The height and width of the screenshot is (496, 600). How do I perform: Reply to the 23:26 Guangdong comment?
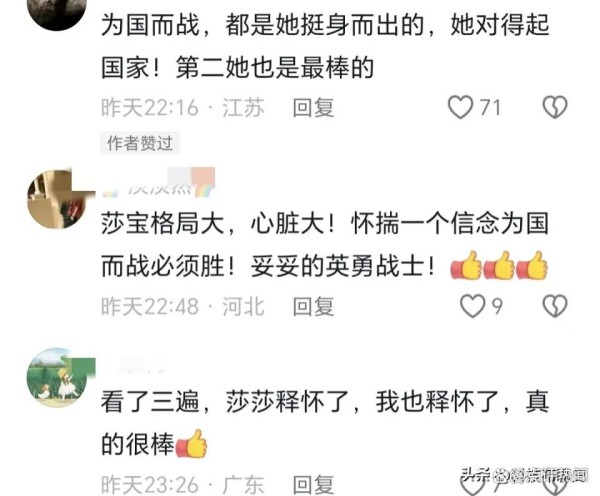(313, 485)
